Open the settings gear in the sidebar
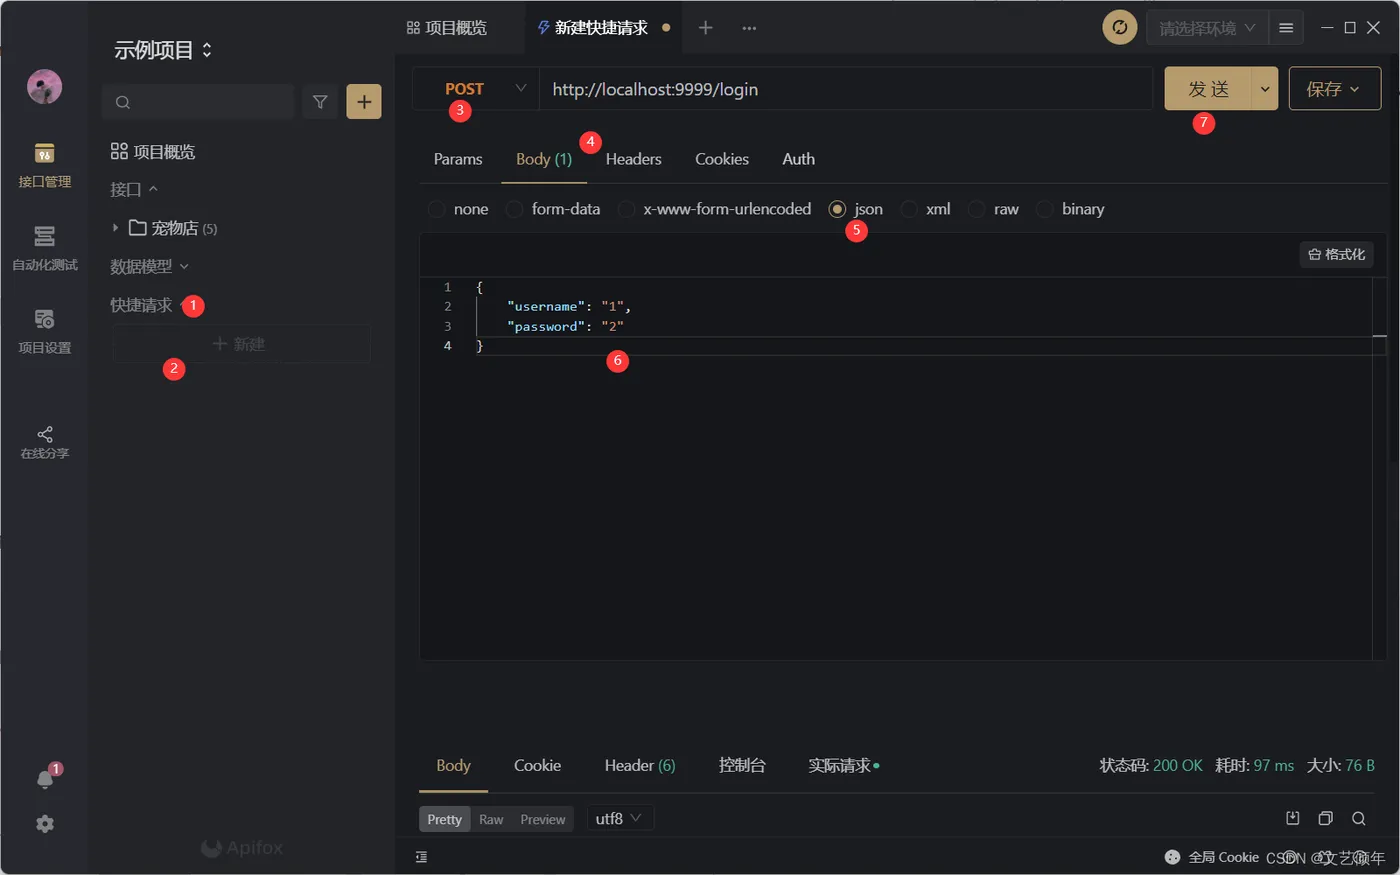The height and width of the screenshot is (875, 1400). (x=45, y=824)
